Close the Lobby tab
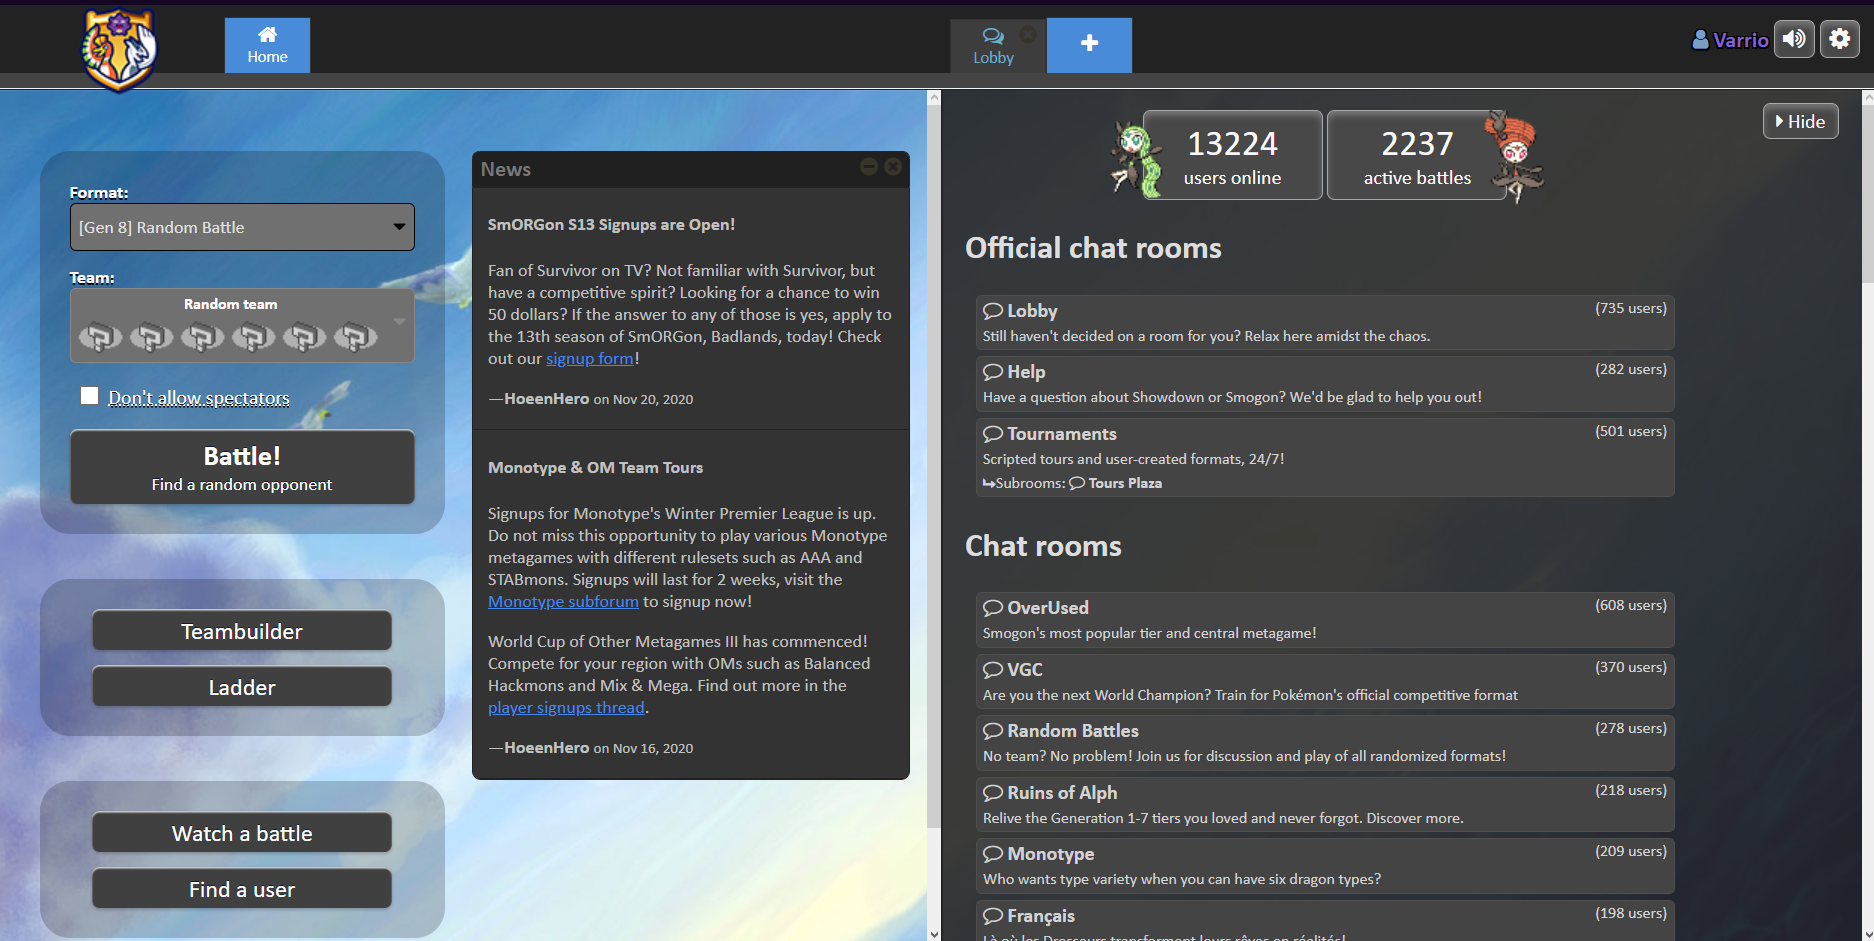This screenshot has height=941, width=1874. pyautogui.click(x=1027, y=34)
